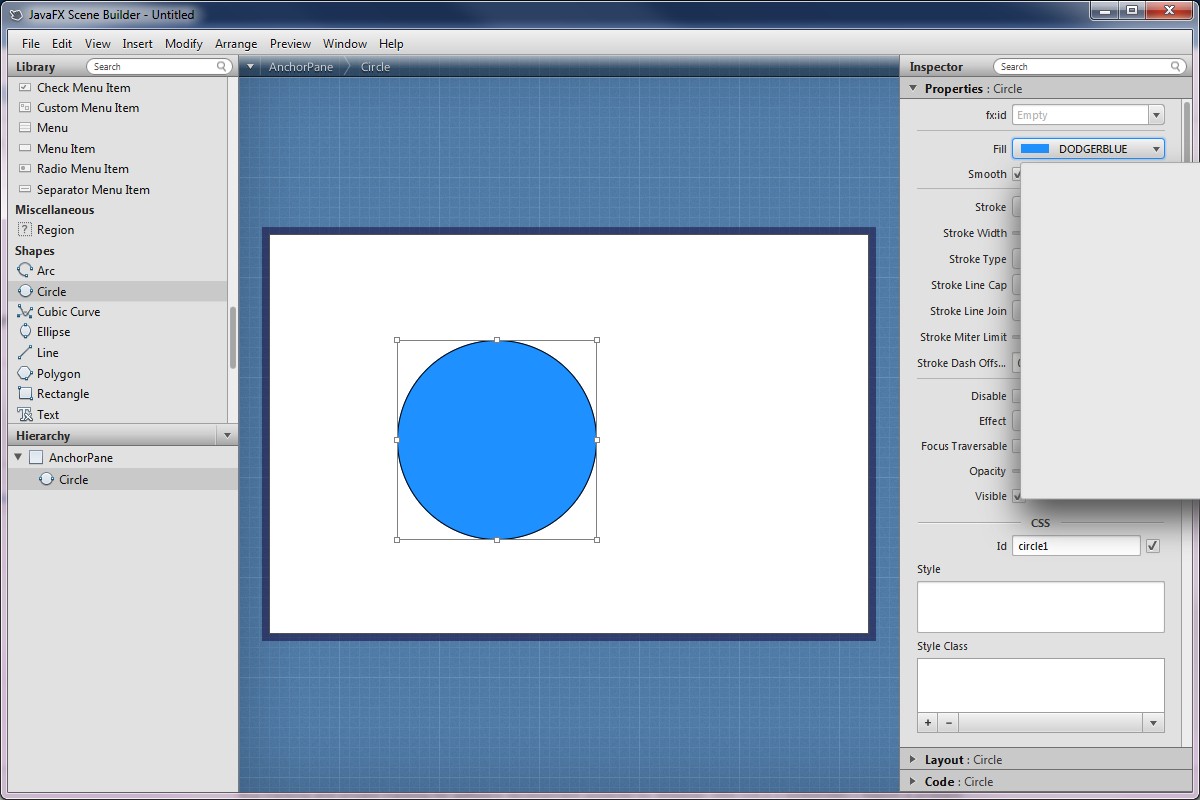Click the Cubic Curve shape icon
The height and width of the screenshot is (800, 1200).
click(x=25, y=312)
